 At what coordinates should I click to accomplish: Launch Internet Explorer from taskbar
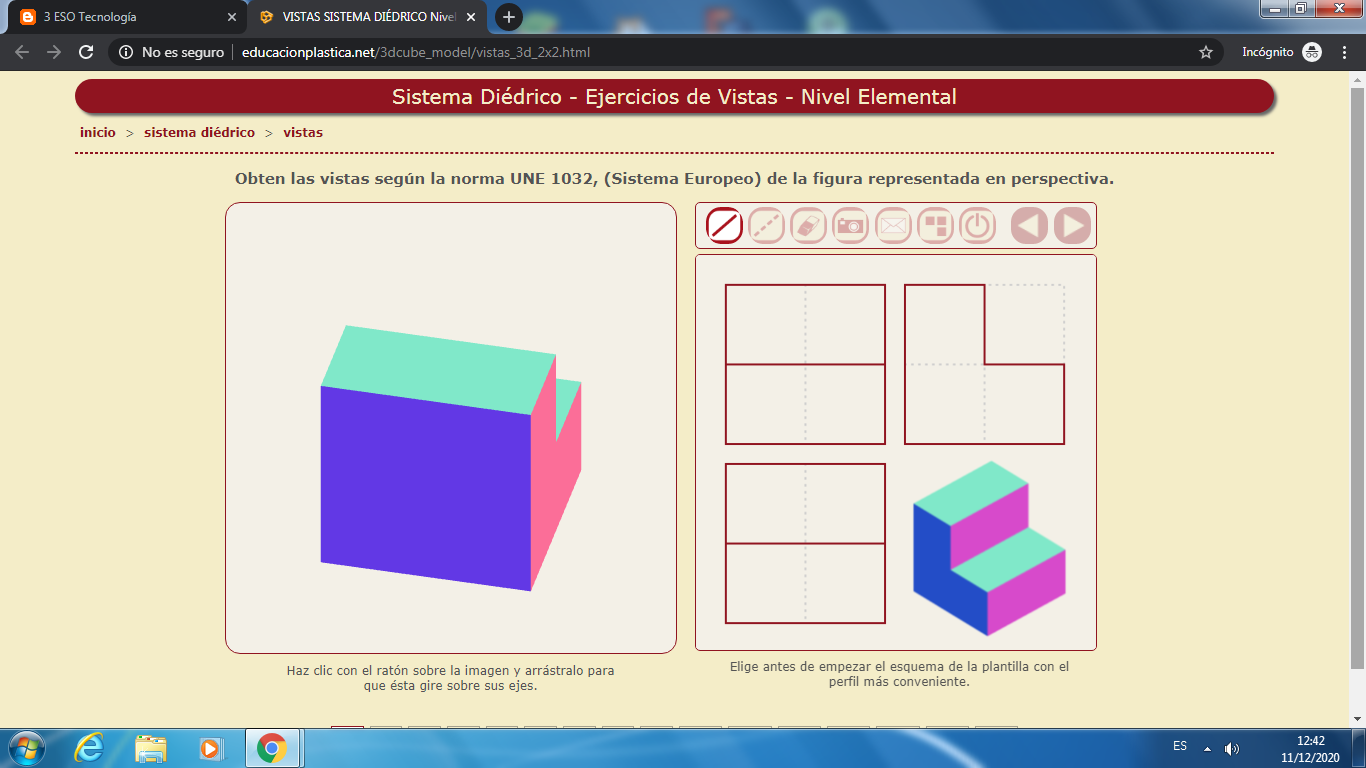(89, 748)
